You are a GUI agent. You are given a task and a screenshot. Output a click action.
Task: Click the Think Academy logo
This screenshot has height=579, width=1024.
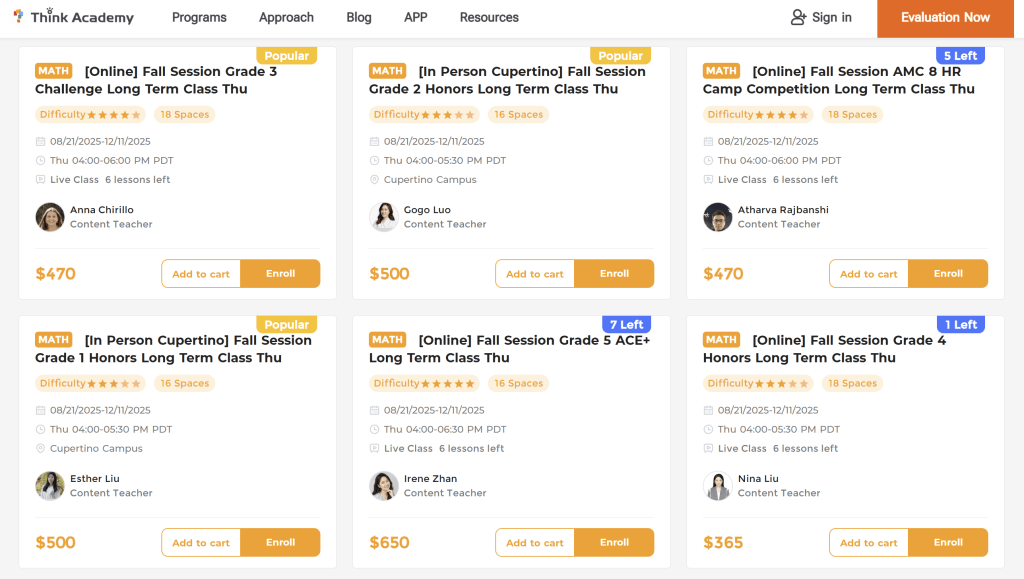(x=72, y=17)
